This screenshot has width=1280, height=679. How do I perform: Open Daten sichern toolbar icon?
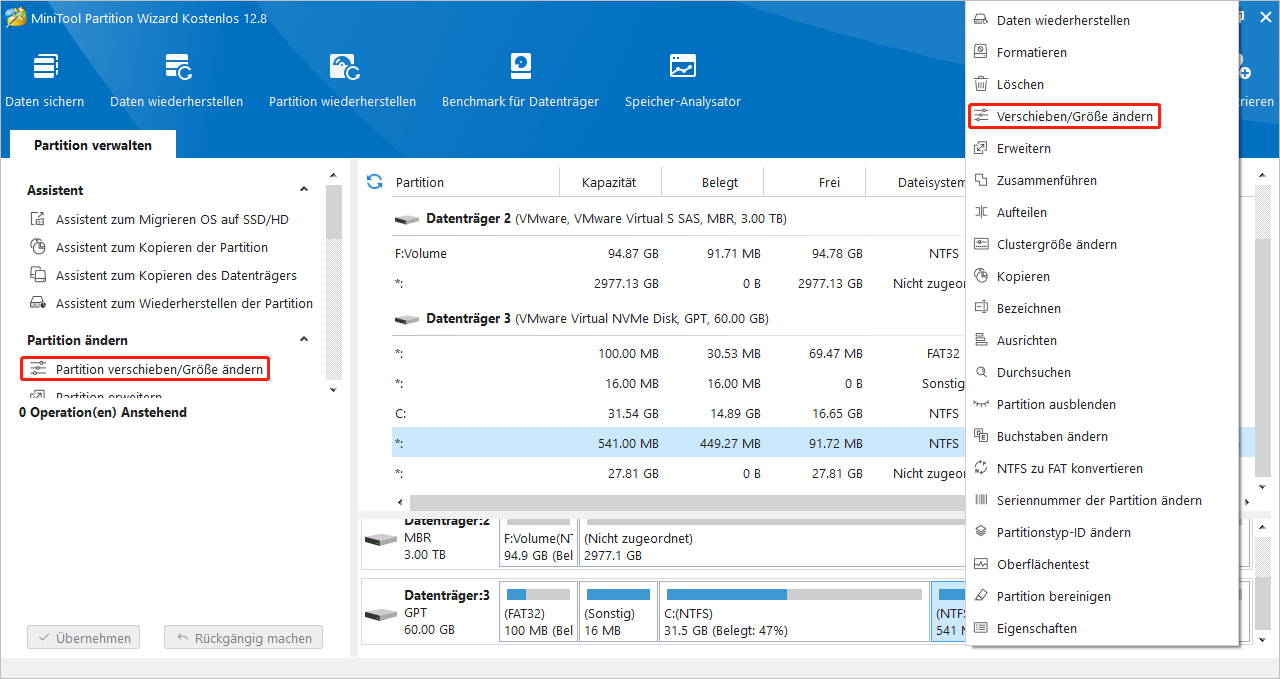(45, 80)
